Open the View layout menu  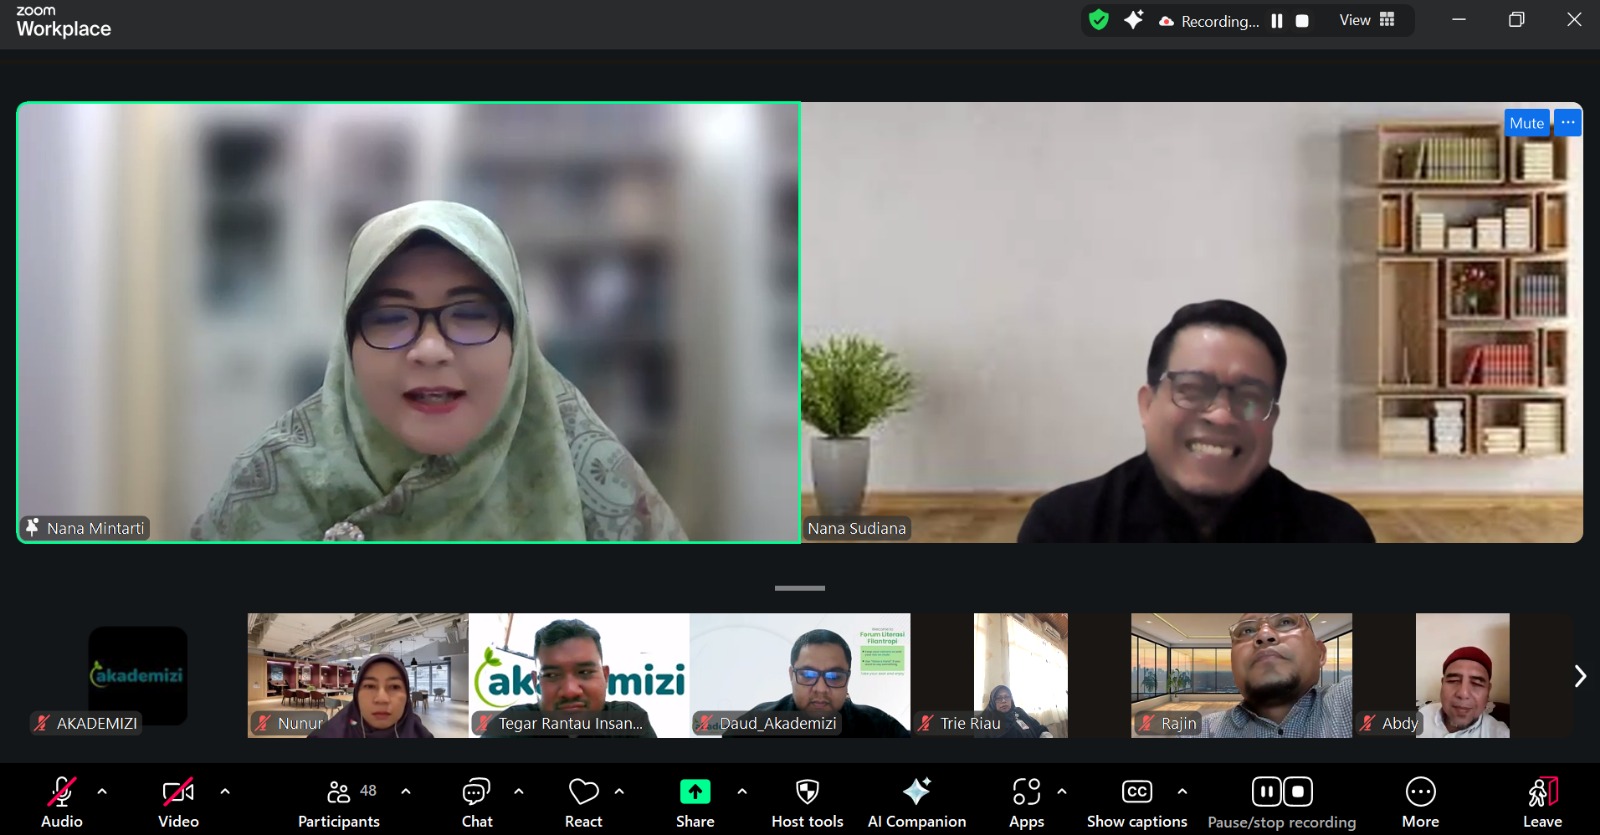[x=1367, y=20]
